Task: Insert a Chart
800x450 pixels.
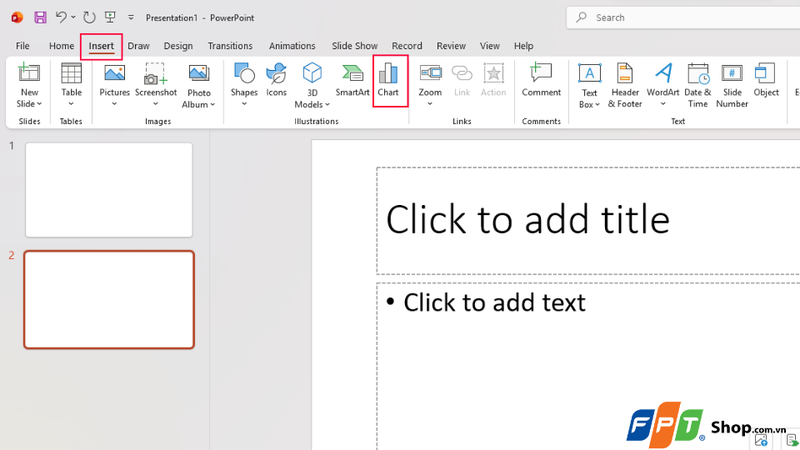Action: tap(388, 80)
